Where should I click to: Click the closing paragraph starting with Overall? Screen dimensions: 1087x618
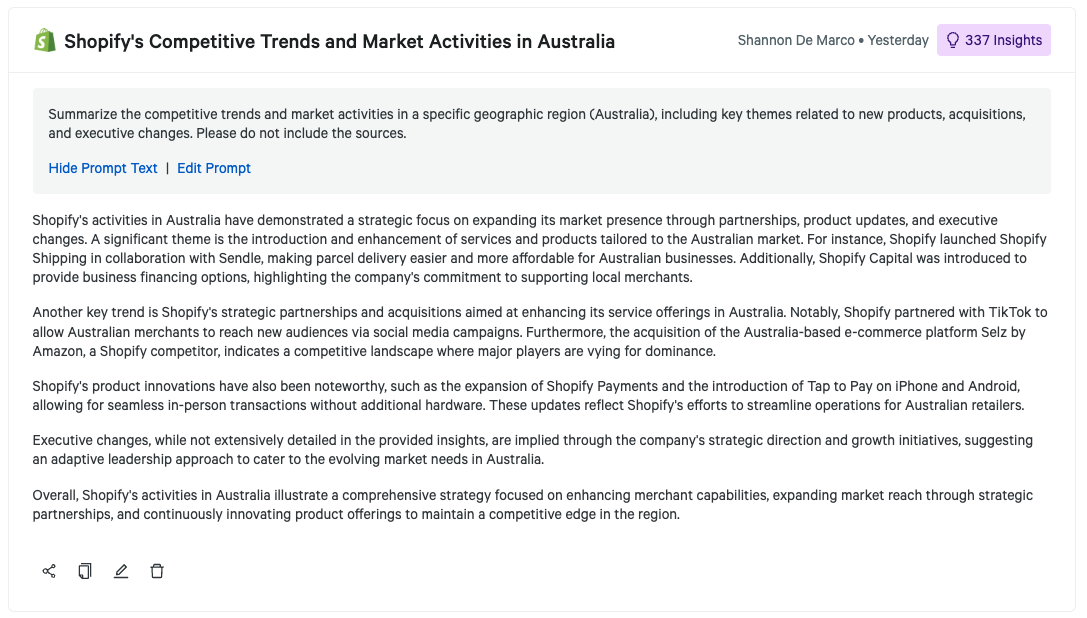[x=532, y=505]
